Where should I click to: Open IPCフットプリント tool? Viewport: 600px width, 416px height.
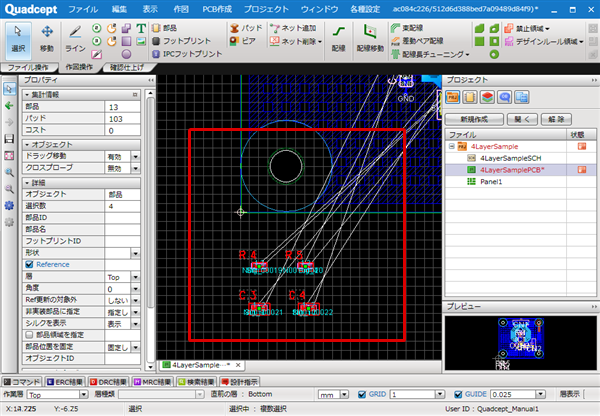(187, 54)
